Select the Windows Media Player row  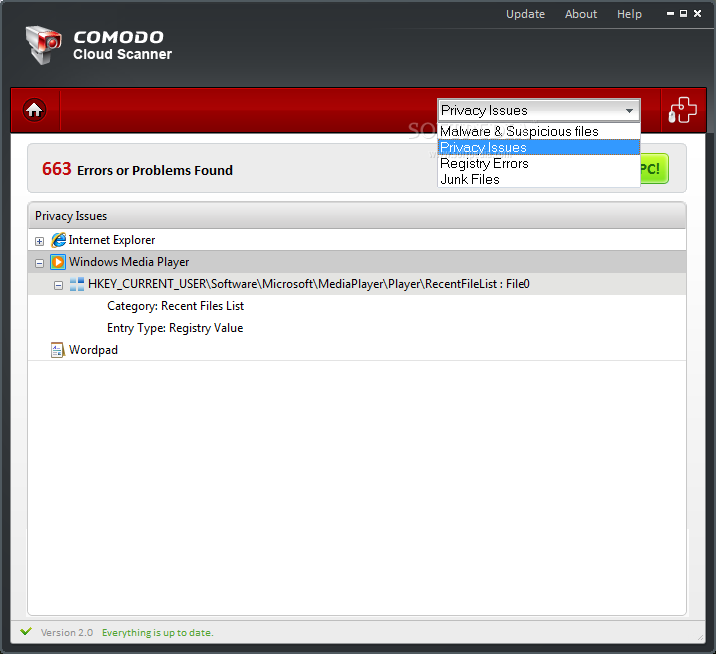click(357, 262)
